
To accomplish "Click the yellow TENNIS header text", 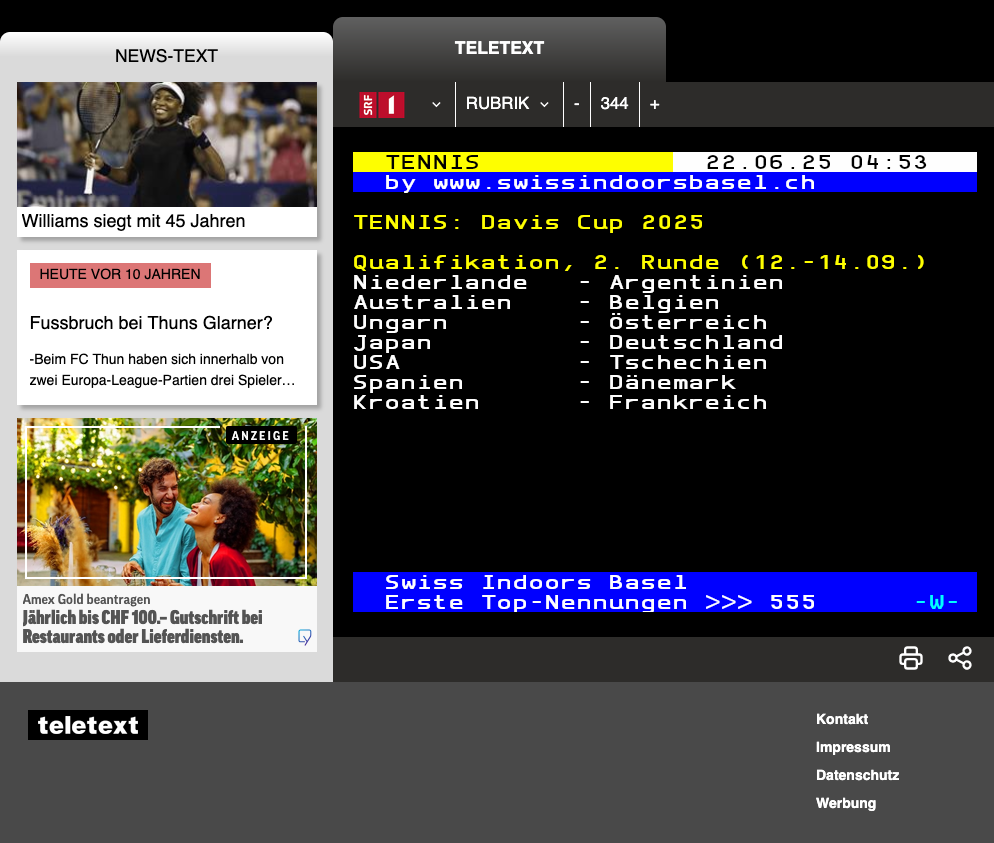I will pos(433,162).
